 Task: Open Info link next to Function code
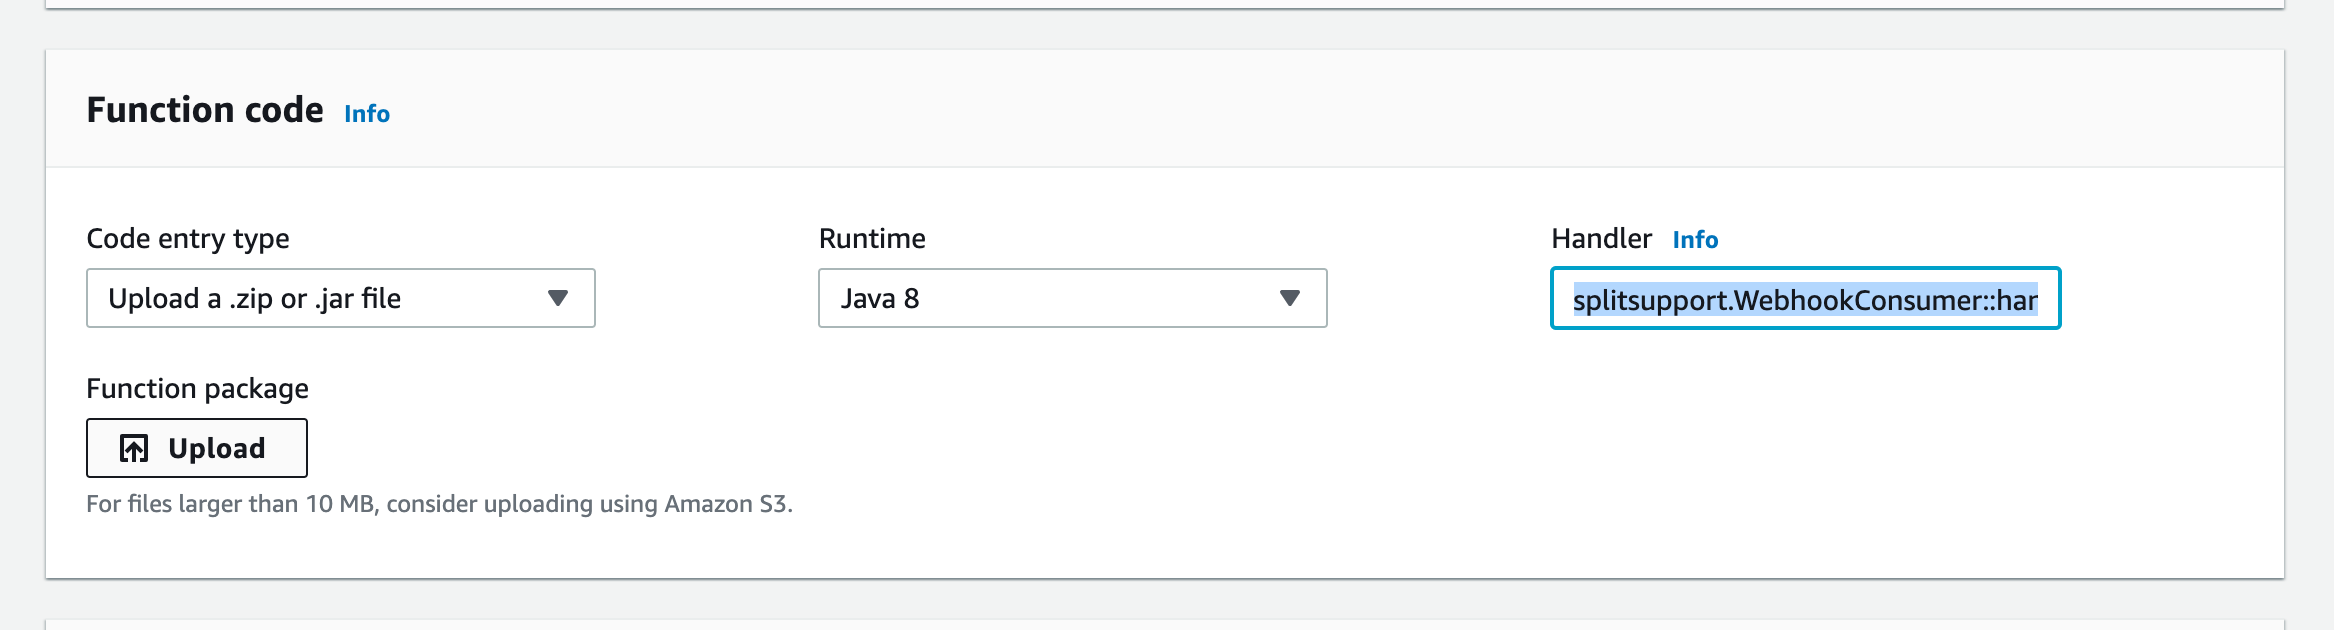point(367,114)
